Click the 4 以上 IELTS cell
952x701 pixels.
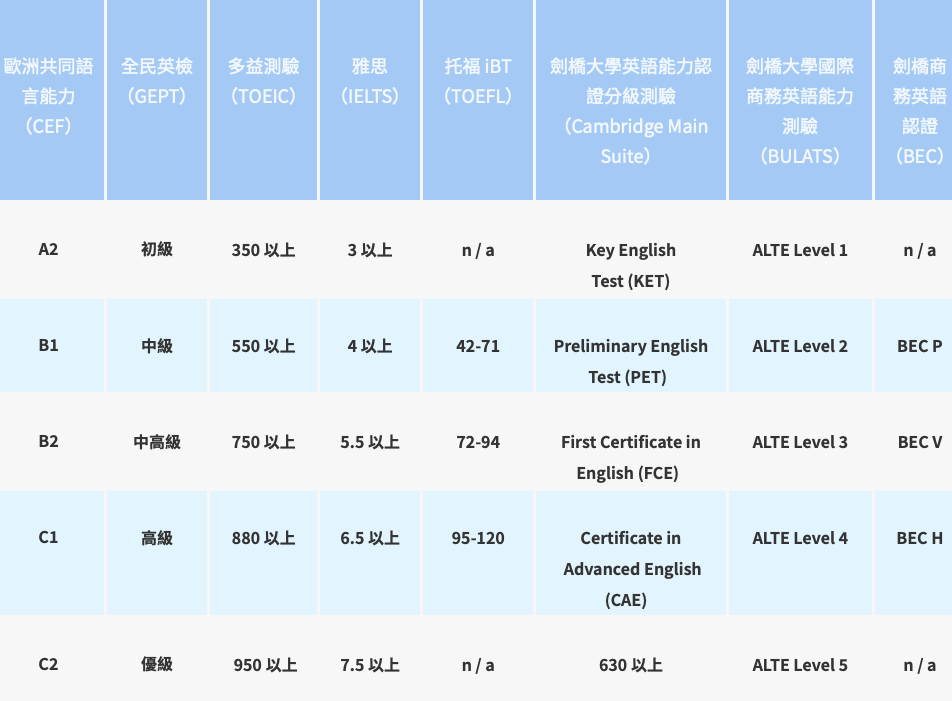click(370, 346)
